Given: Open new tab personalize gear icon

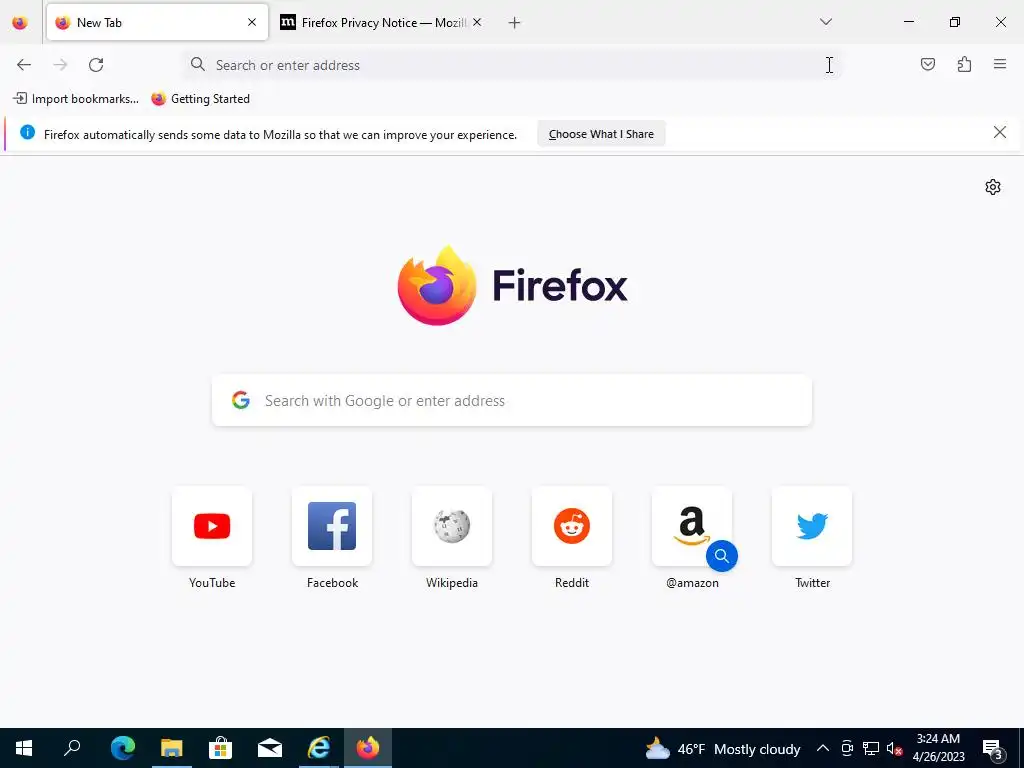Looking at the screenshot, I should click(x=993, y=187).
